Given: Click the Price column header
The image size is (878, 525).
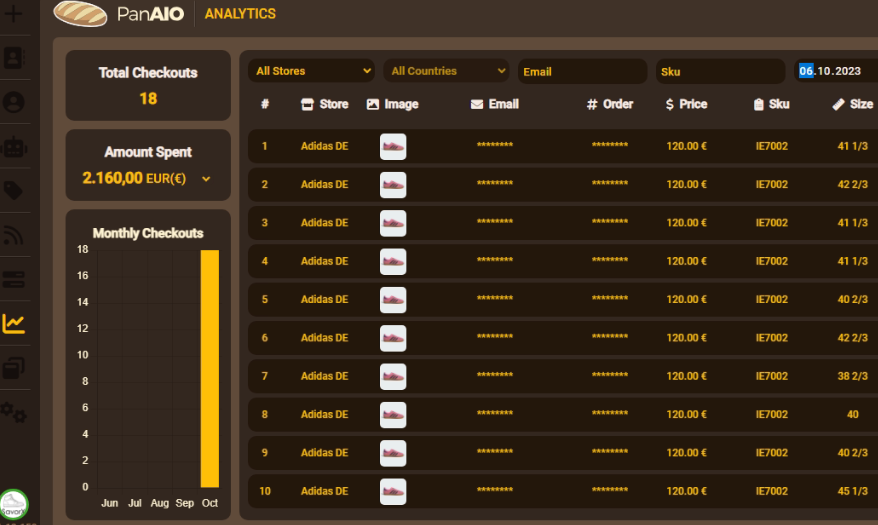Looking at the screenshot, I should click(x=686, y=104).
